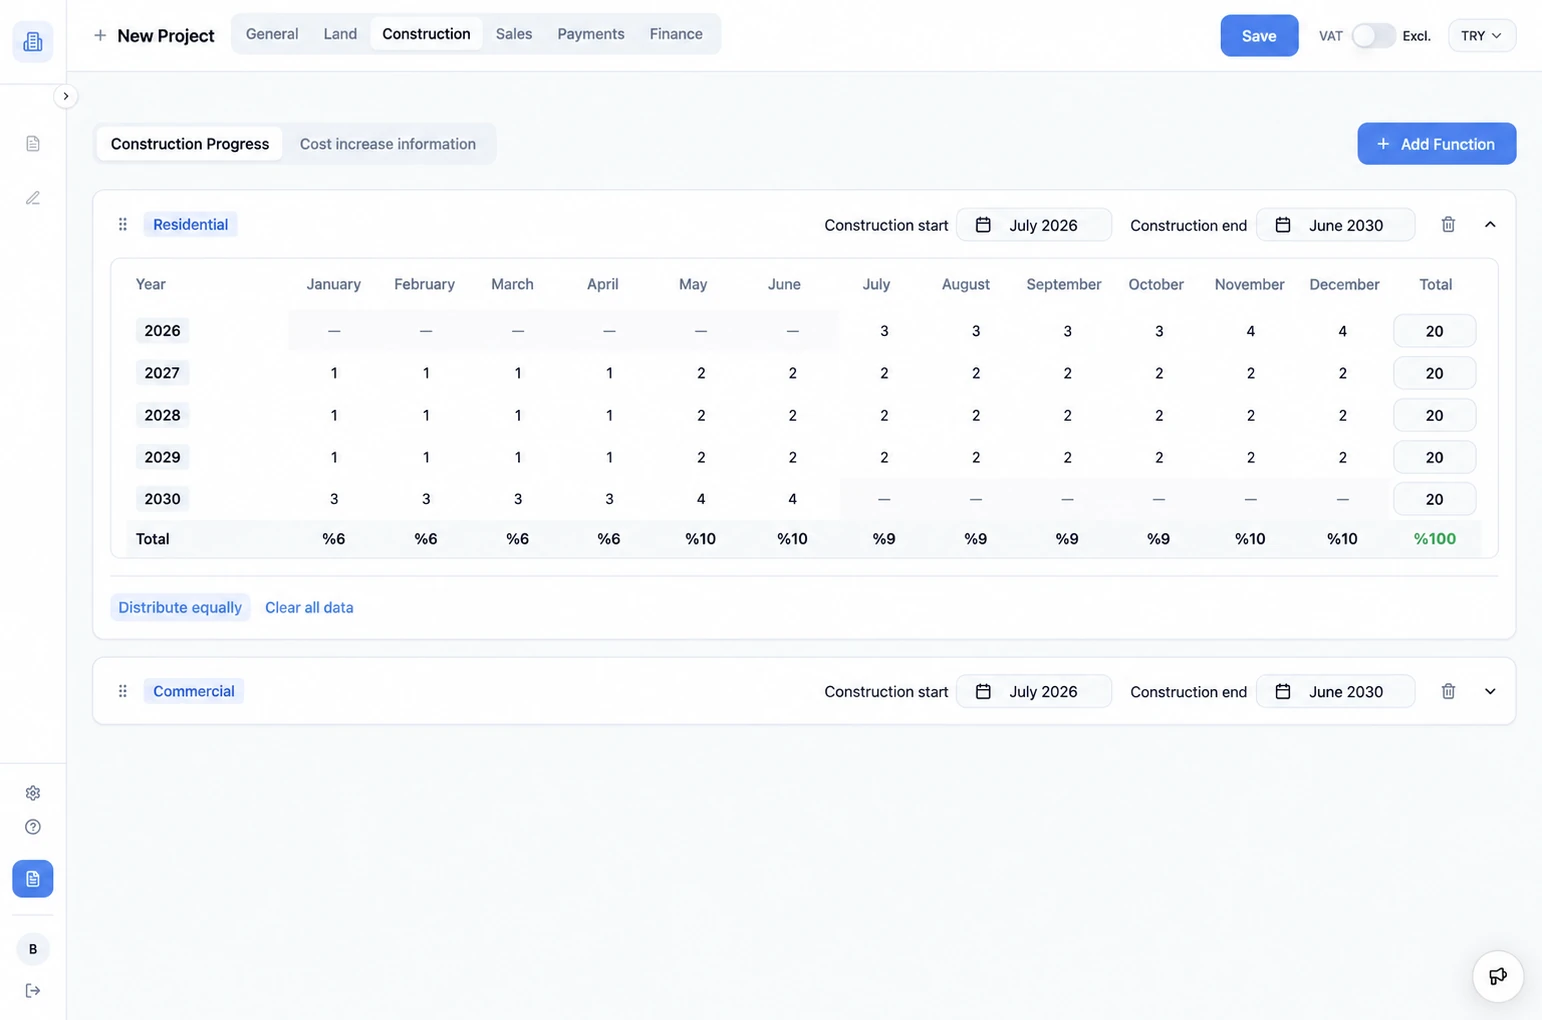Switch to the Land tab
This screenshot has width=1542, height=1020.
click(340, 34)
